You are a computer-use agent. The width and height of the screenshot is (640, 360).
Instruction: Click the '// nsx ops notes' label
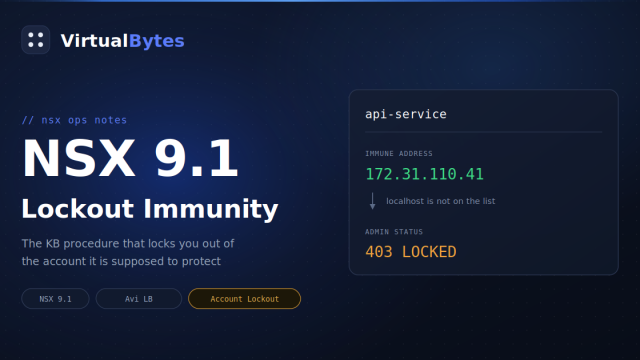74,120
